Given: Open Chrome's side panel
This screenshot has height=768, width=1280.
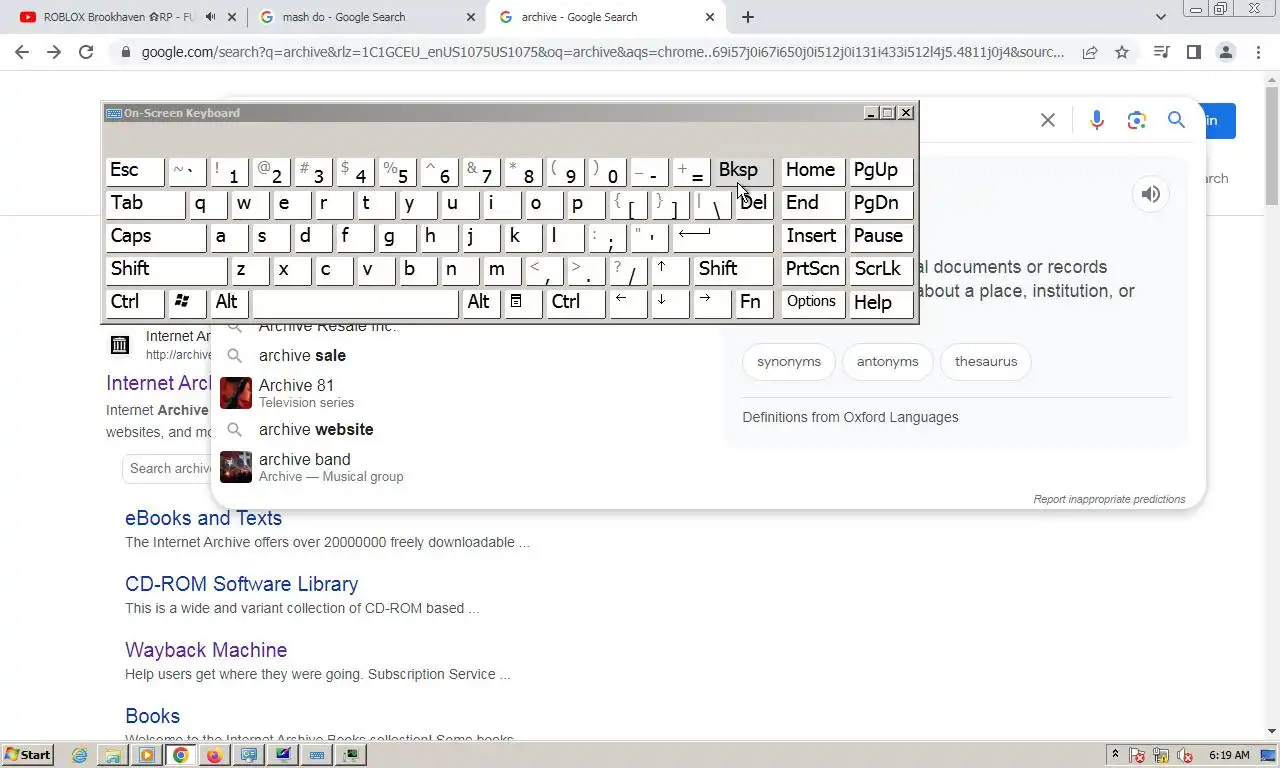Looking at the screenshot, I should (1193, 52).
